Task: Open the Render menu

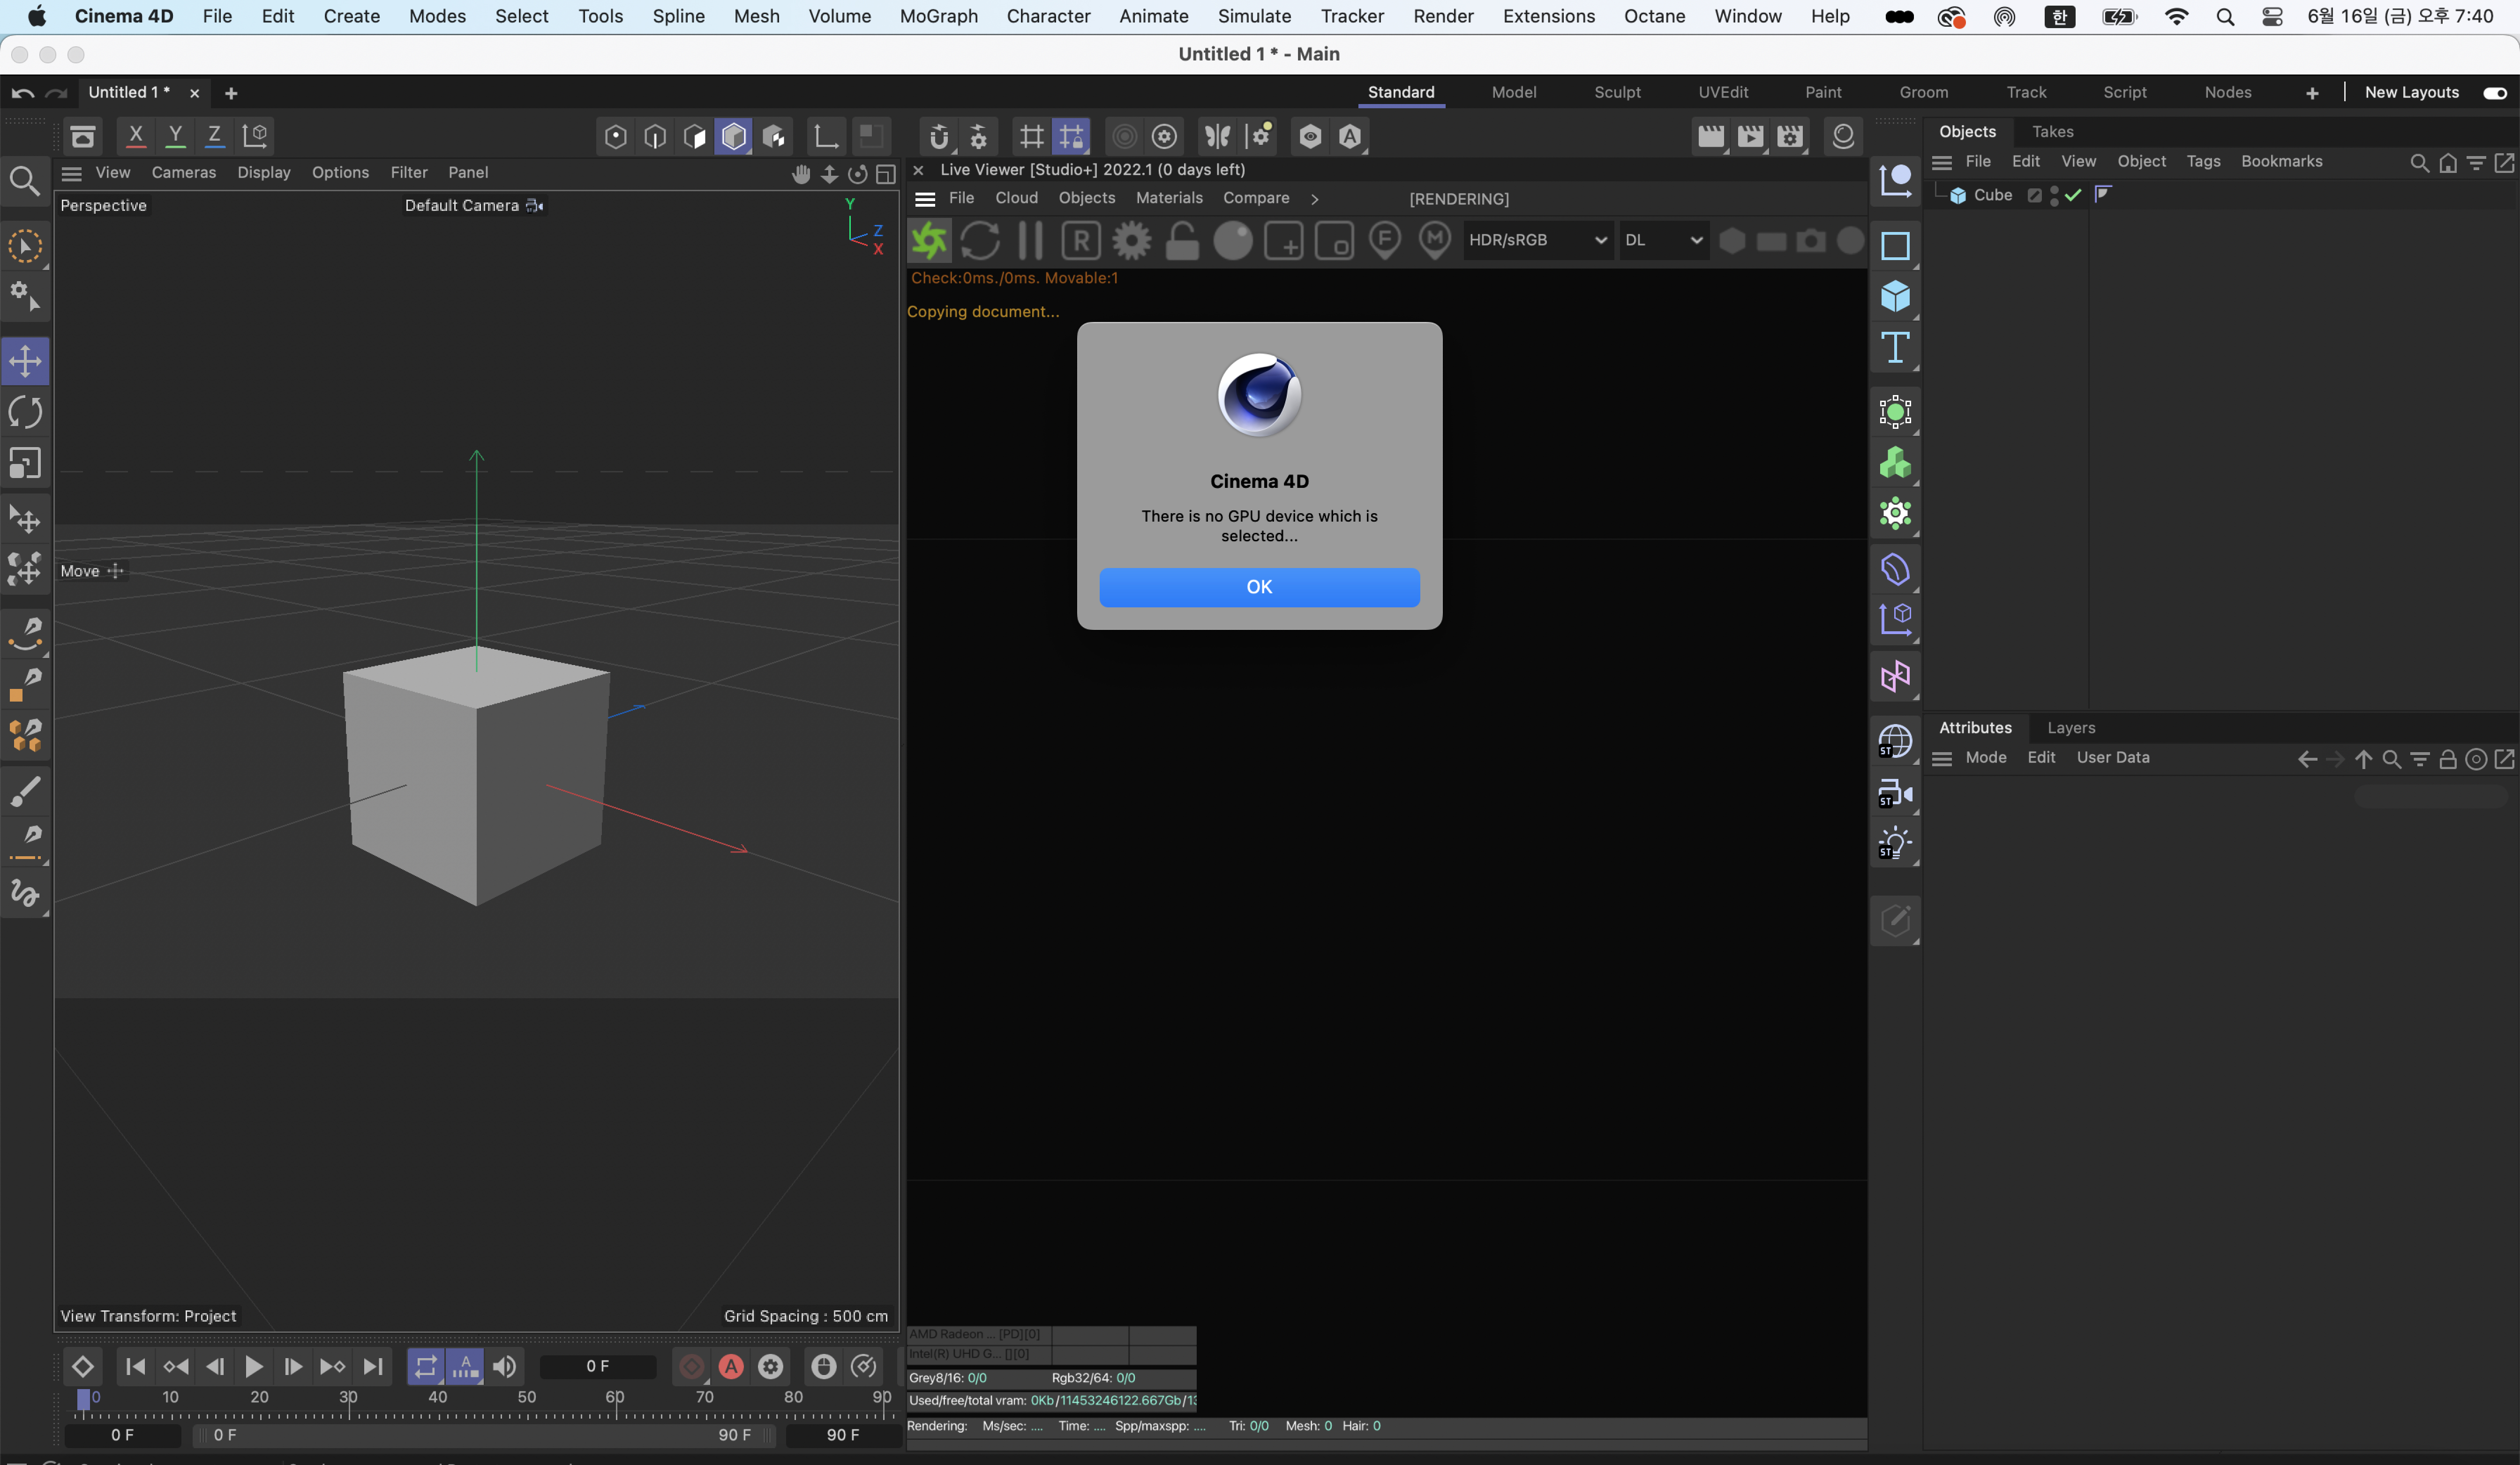Action: pyautogui.click(x=1443, y=16)
